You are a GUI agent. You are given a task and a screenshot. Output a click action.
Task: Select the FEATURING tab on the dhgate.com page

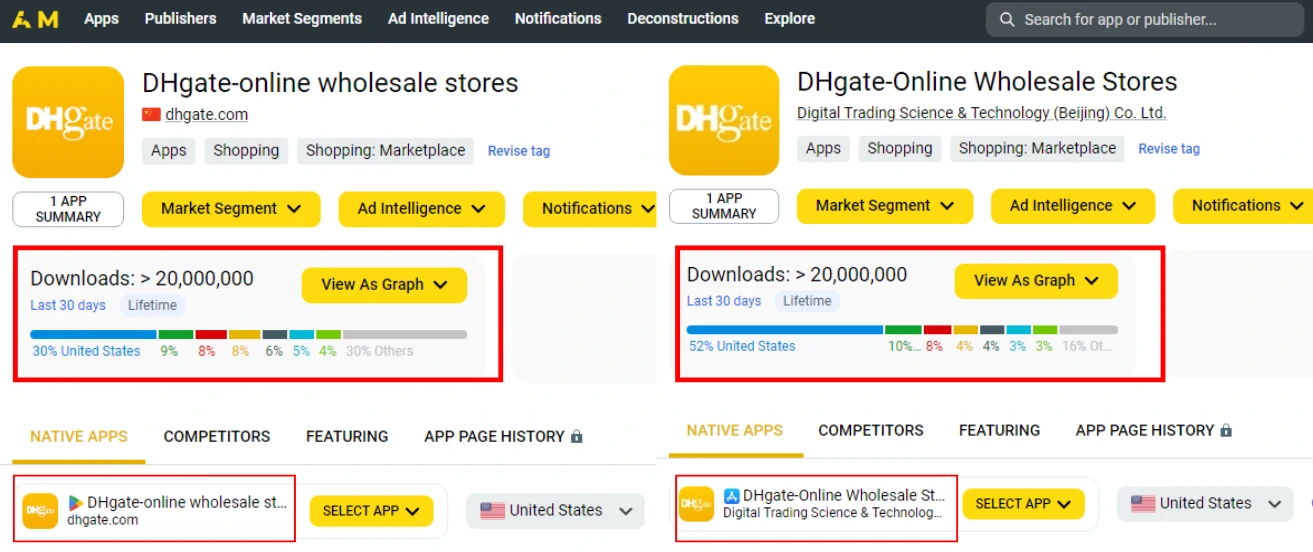point(347,437)
